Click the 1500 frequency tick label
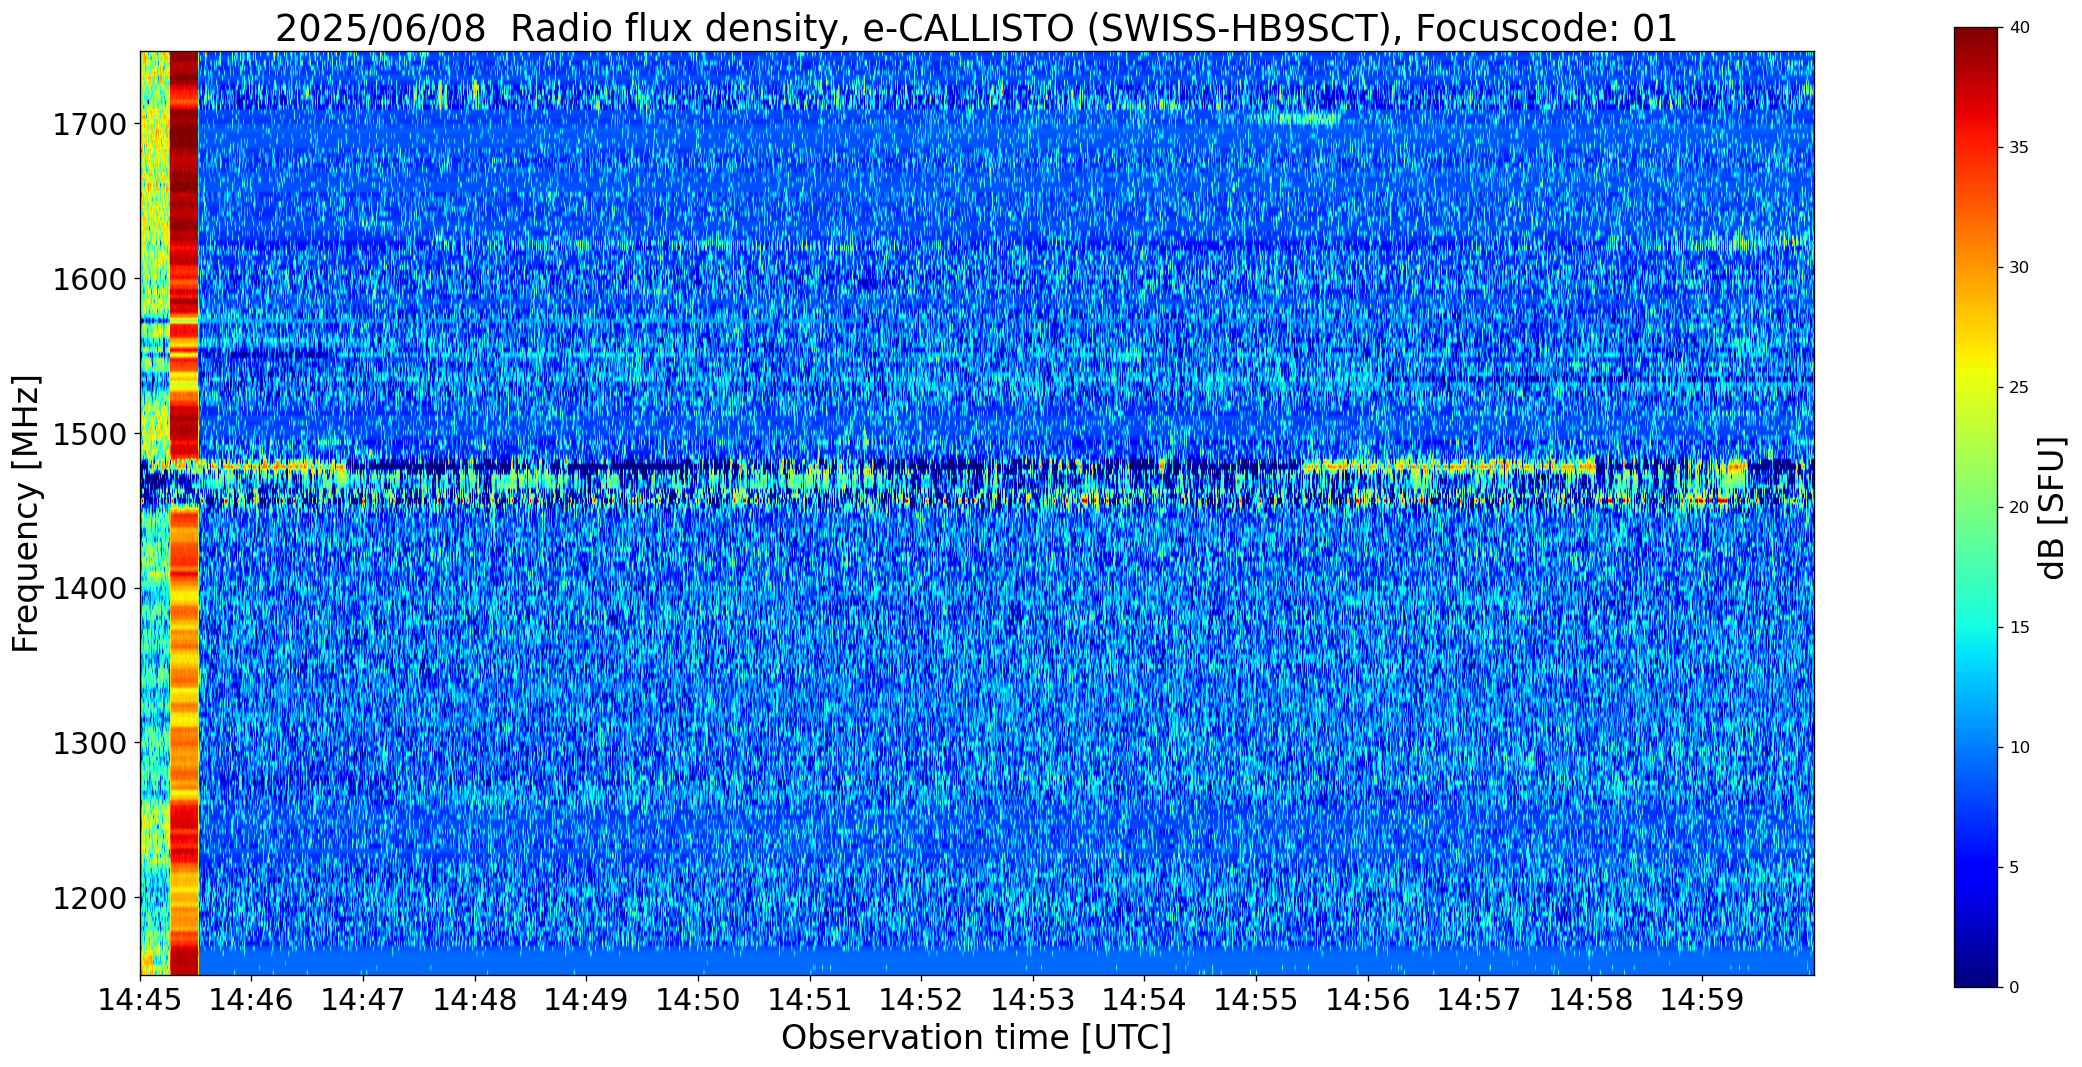The image size is (2082, 1067). coord(89,434)
